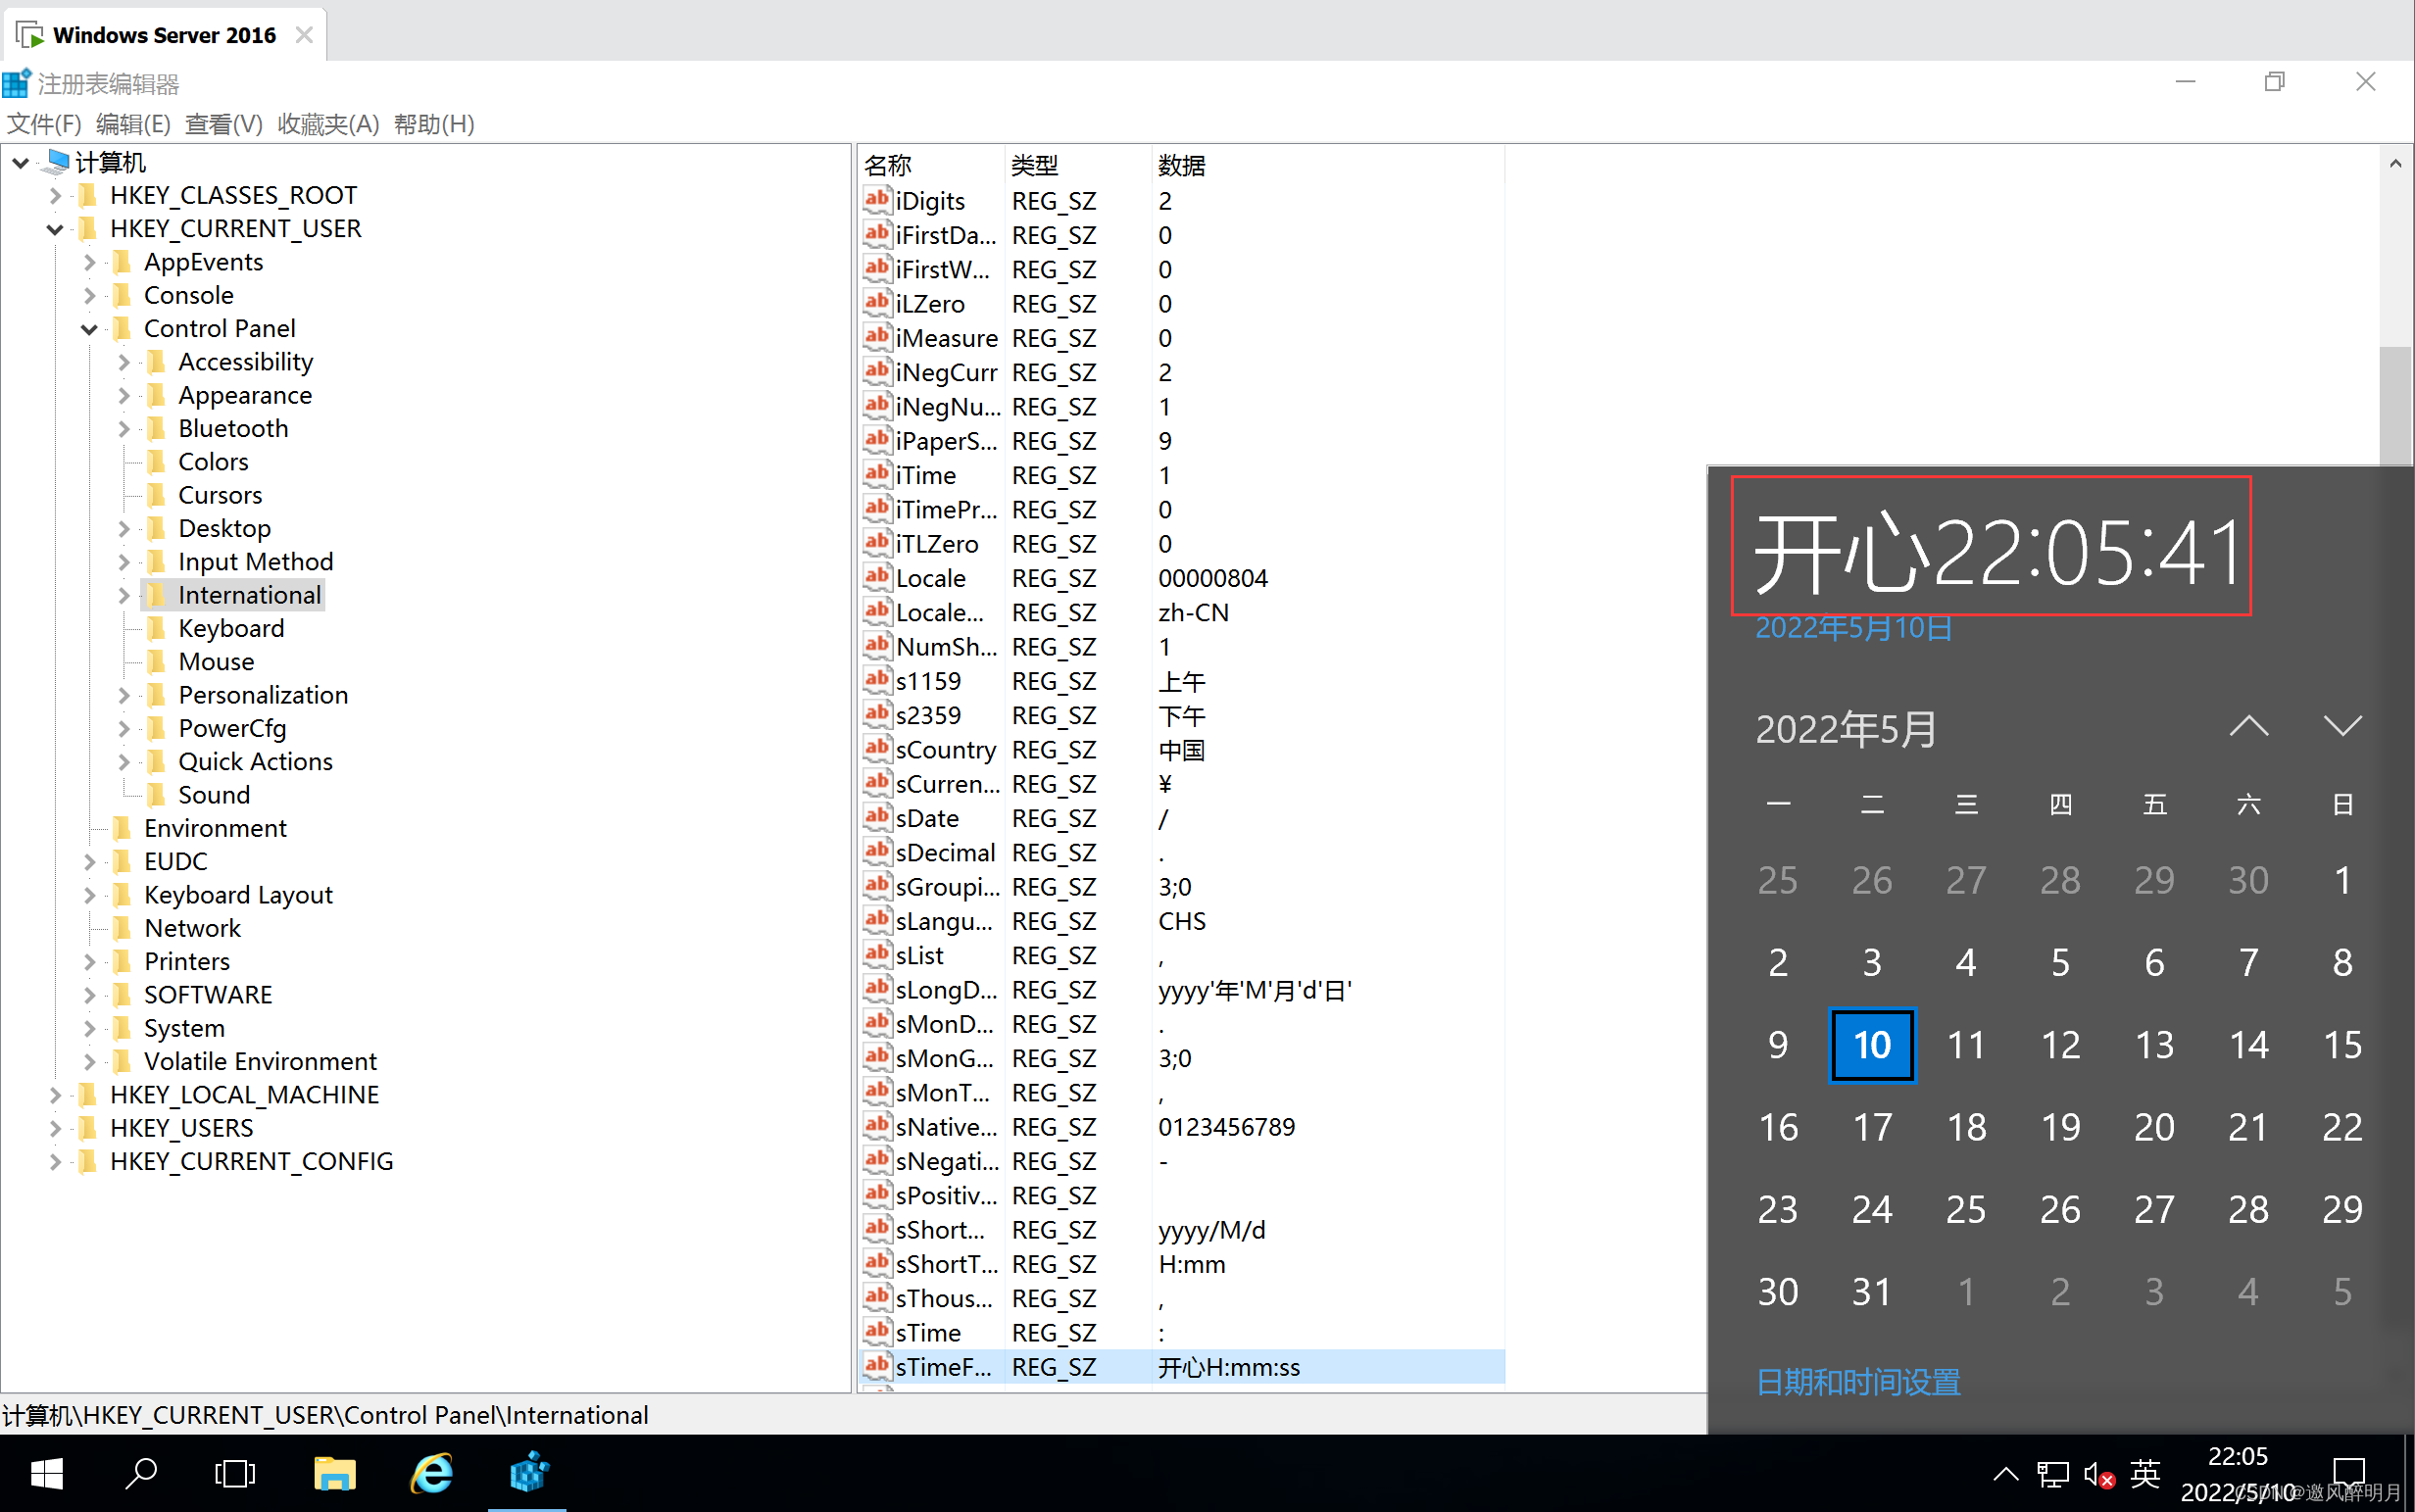Click the sTimeF... value string icon

pos(877,1365)
